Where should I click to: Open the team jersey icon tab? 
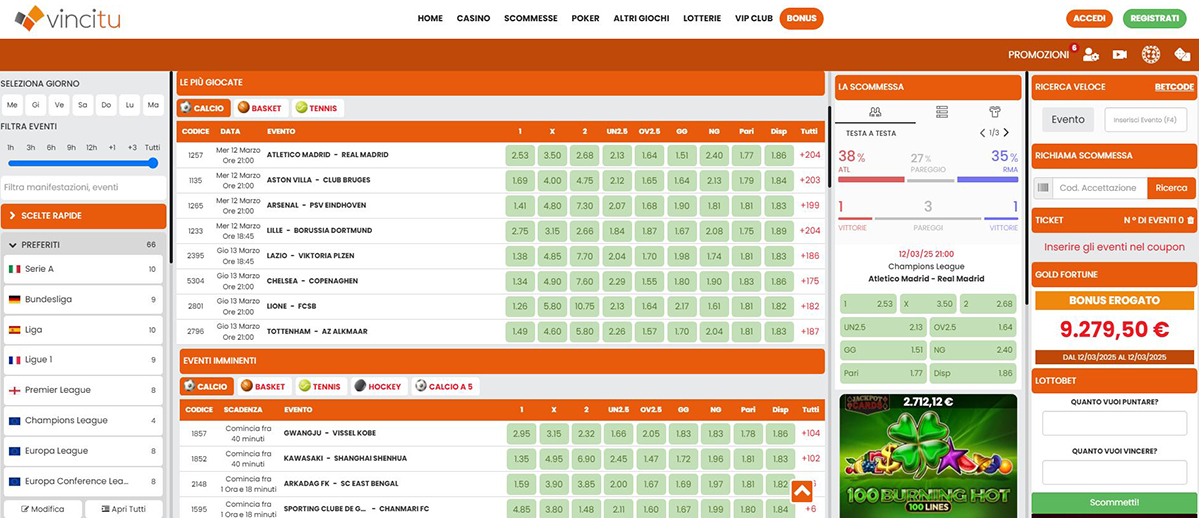coord(994,112)
